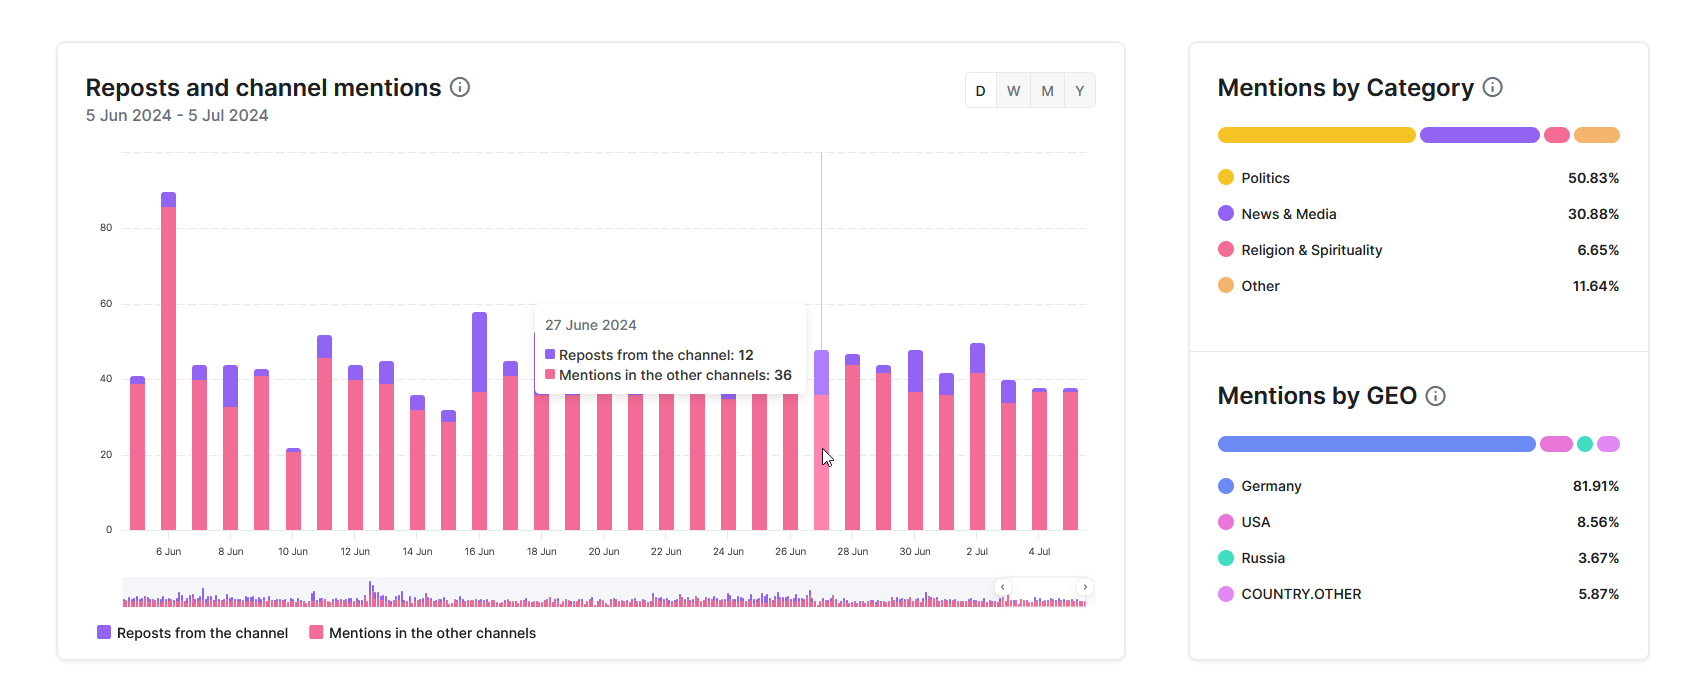Viewport: 1691px width, 688px height.
Task: Click info icon beside Reposts and channel mentions
Action: pos(460,88)
